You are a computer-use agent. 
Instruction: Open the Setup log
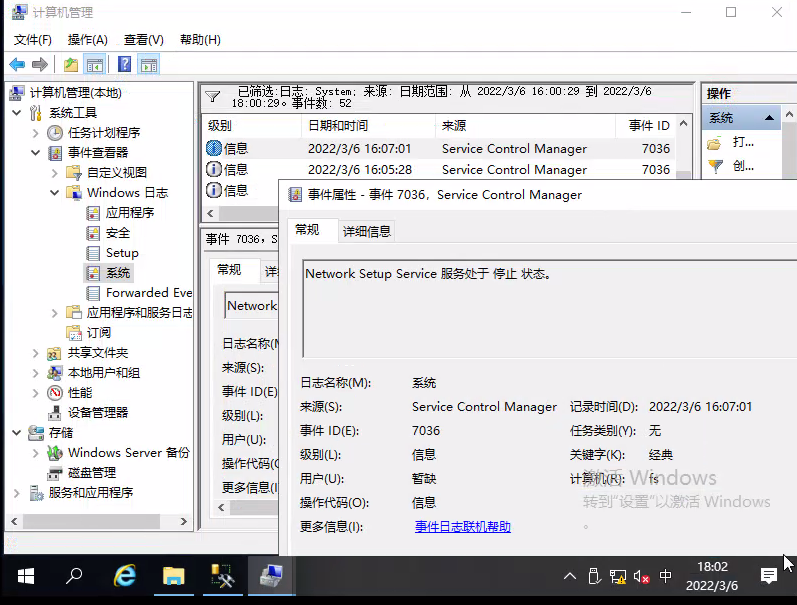click(122, 253)
